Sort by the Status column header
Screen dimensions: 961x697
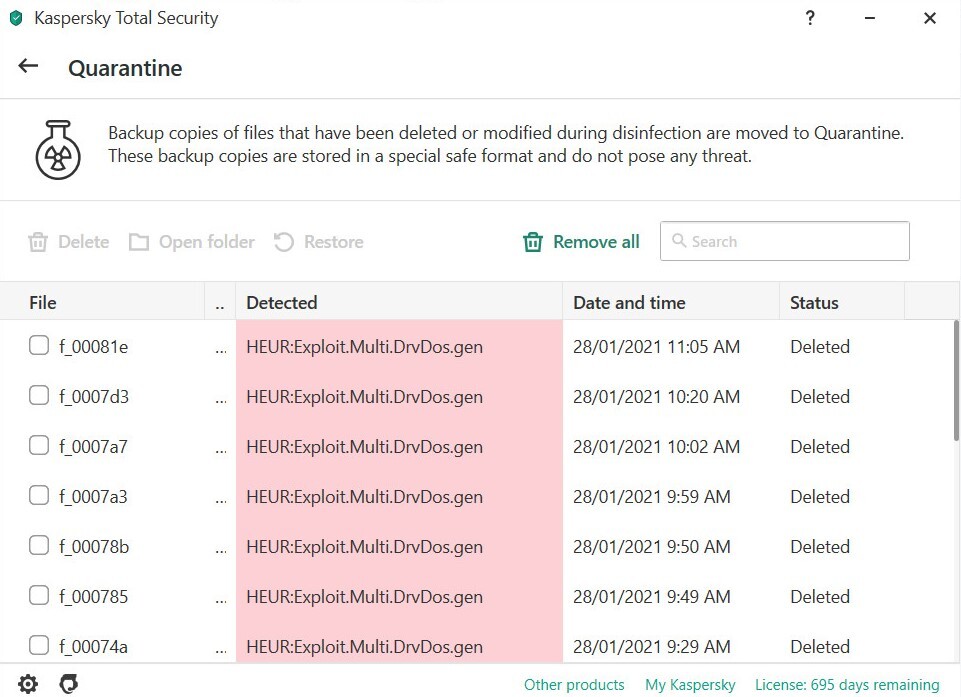(842, 302)
